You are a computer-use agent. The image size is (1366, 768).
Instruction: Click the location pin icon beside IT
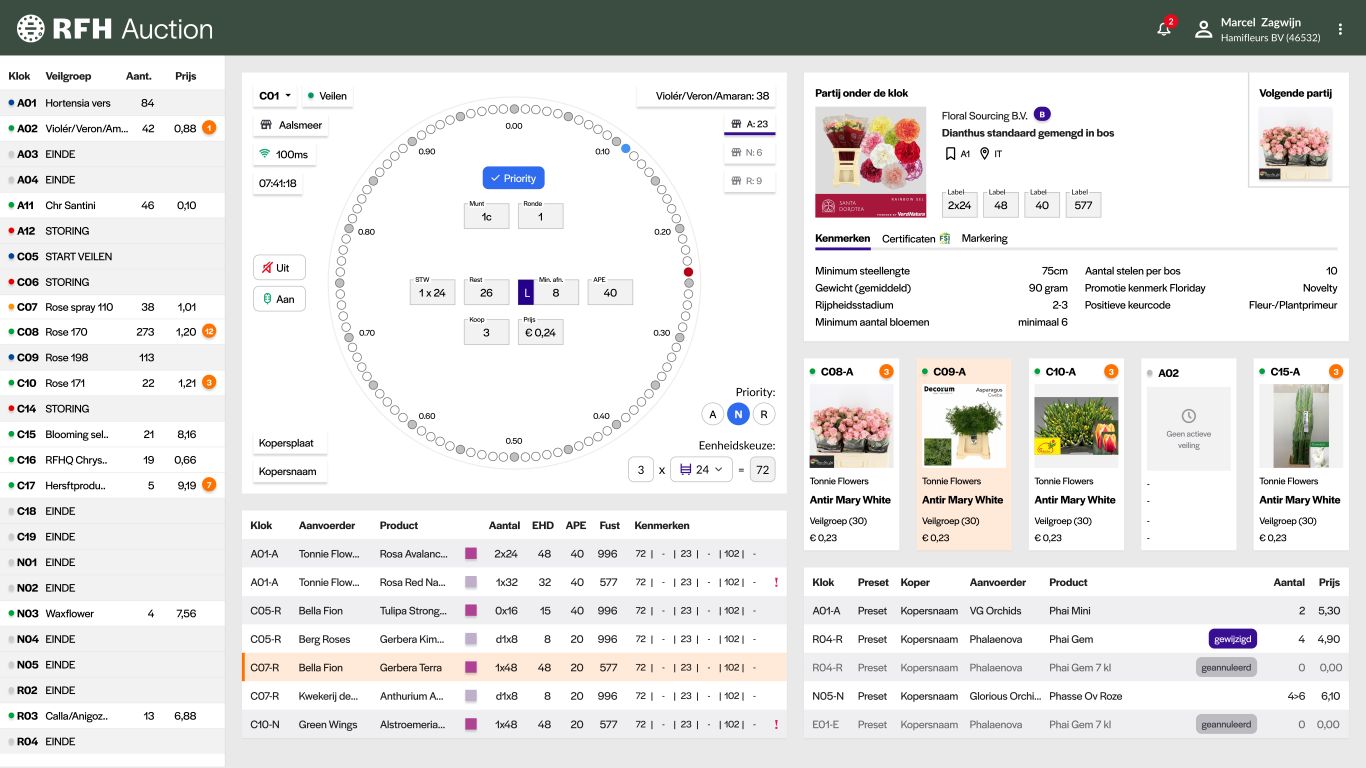pos(984,154)
